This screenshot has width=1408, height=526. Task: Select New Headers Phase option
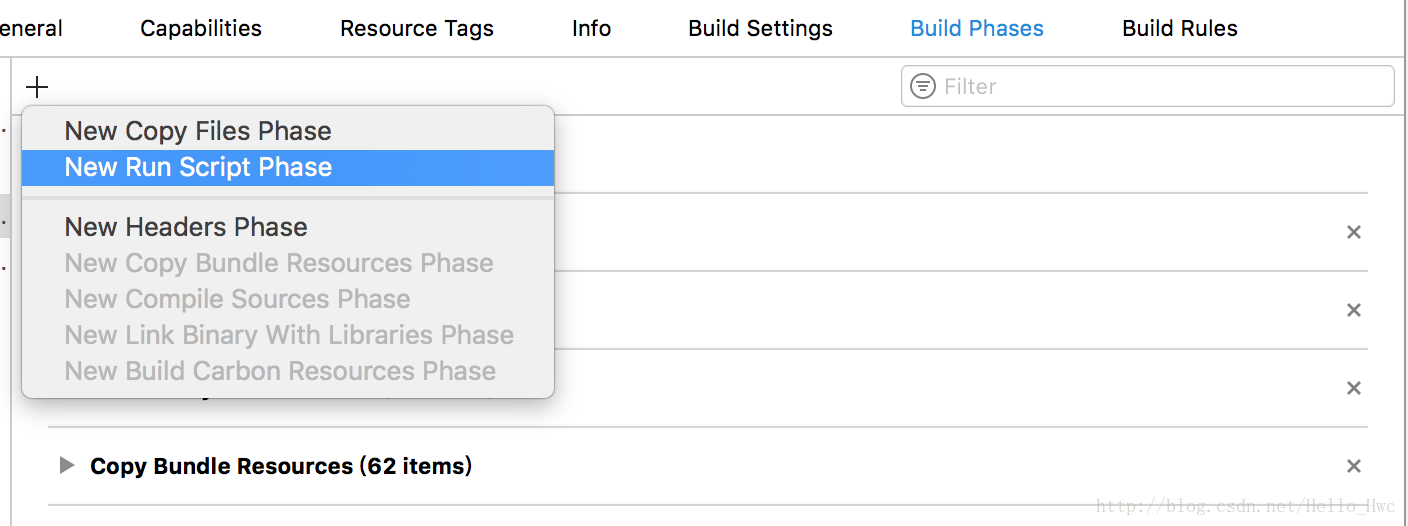(186, 227)
